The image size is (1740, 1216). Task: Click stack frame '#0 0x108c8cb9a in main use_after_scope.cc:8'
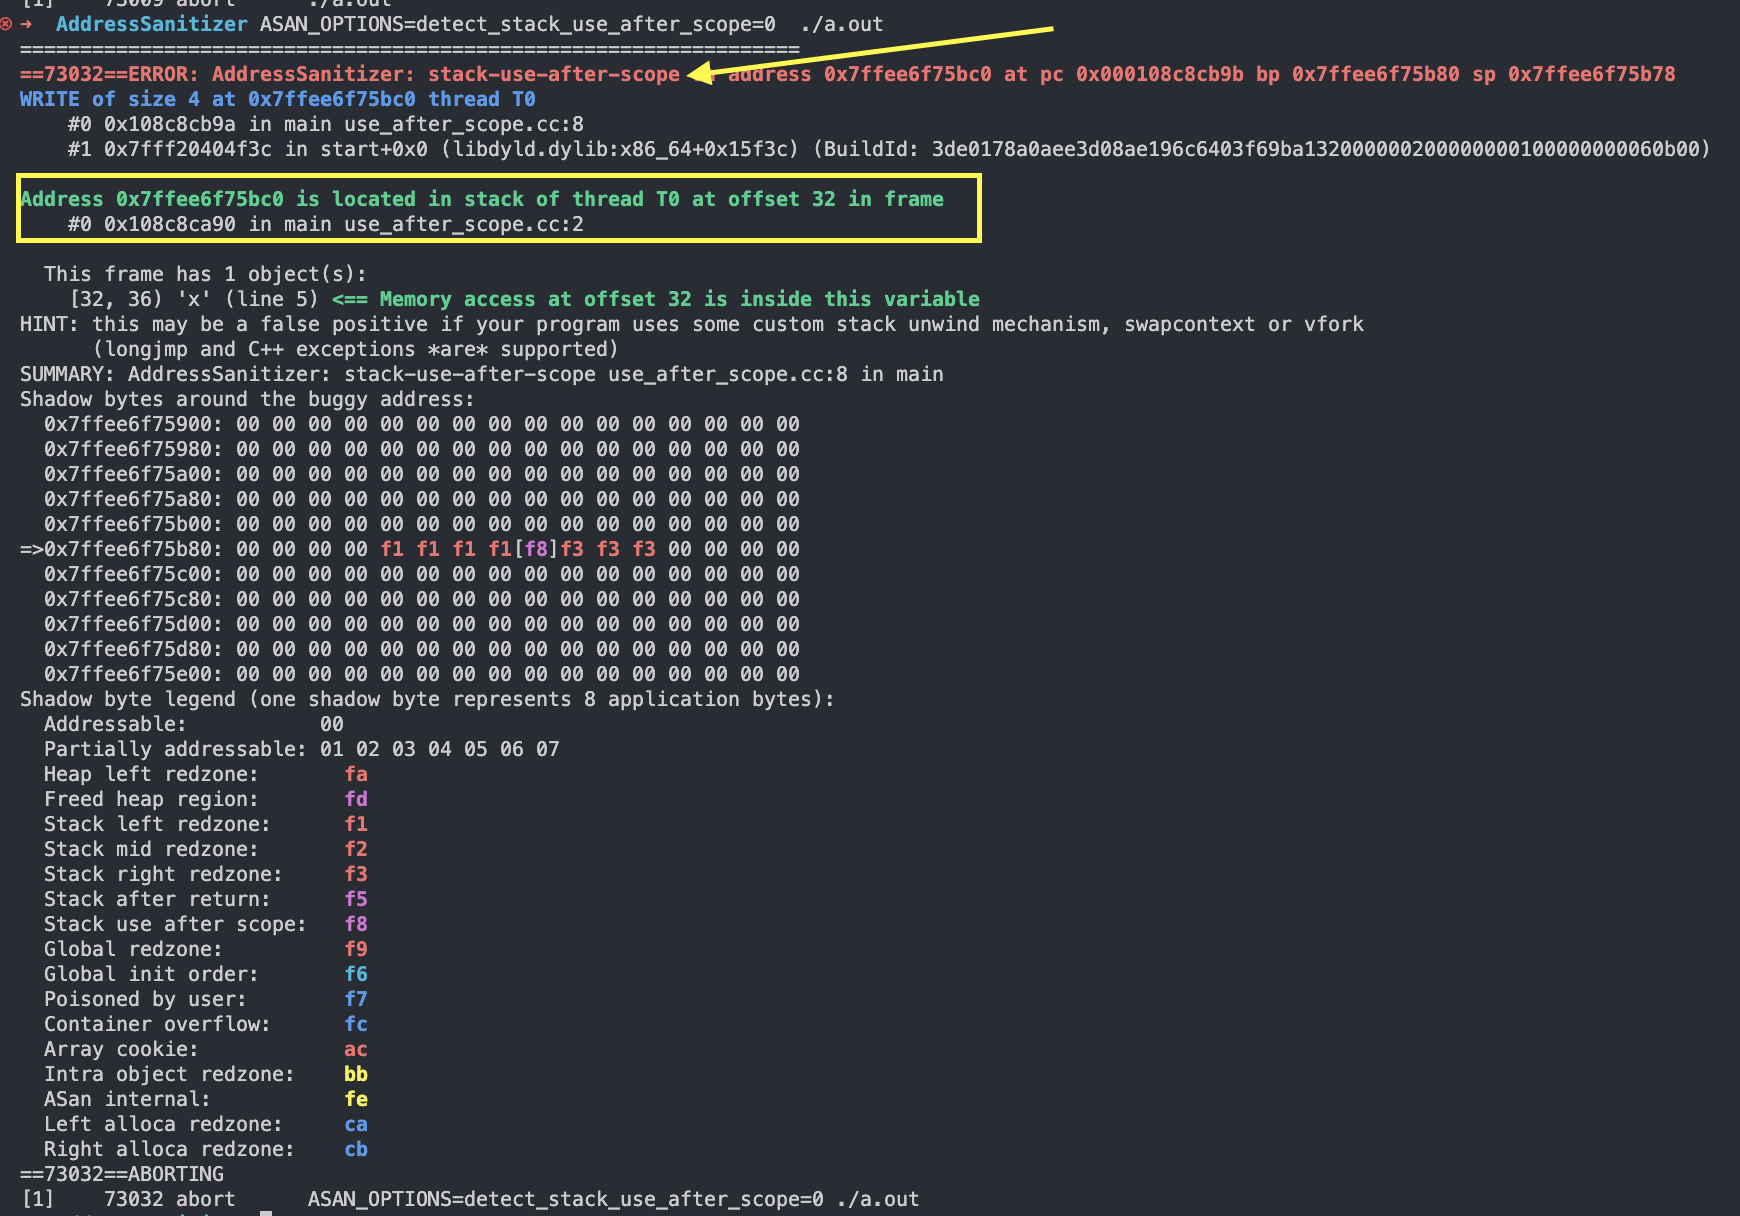326,124
